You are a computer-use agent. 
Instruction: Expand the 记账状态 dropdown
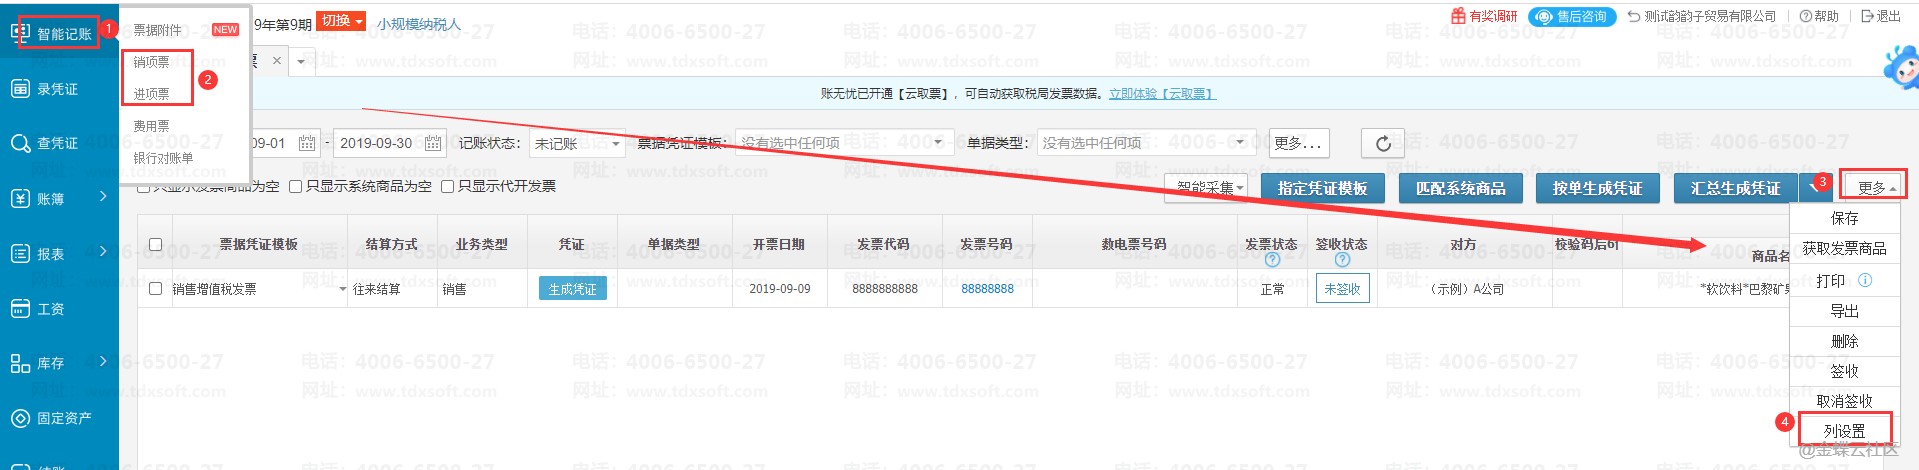[x=577, y=144]
